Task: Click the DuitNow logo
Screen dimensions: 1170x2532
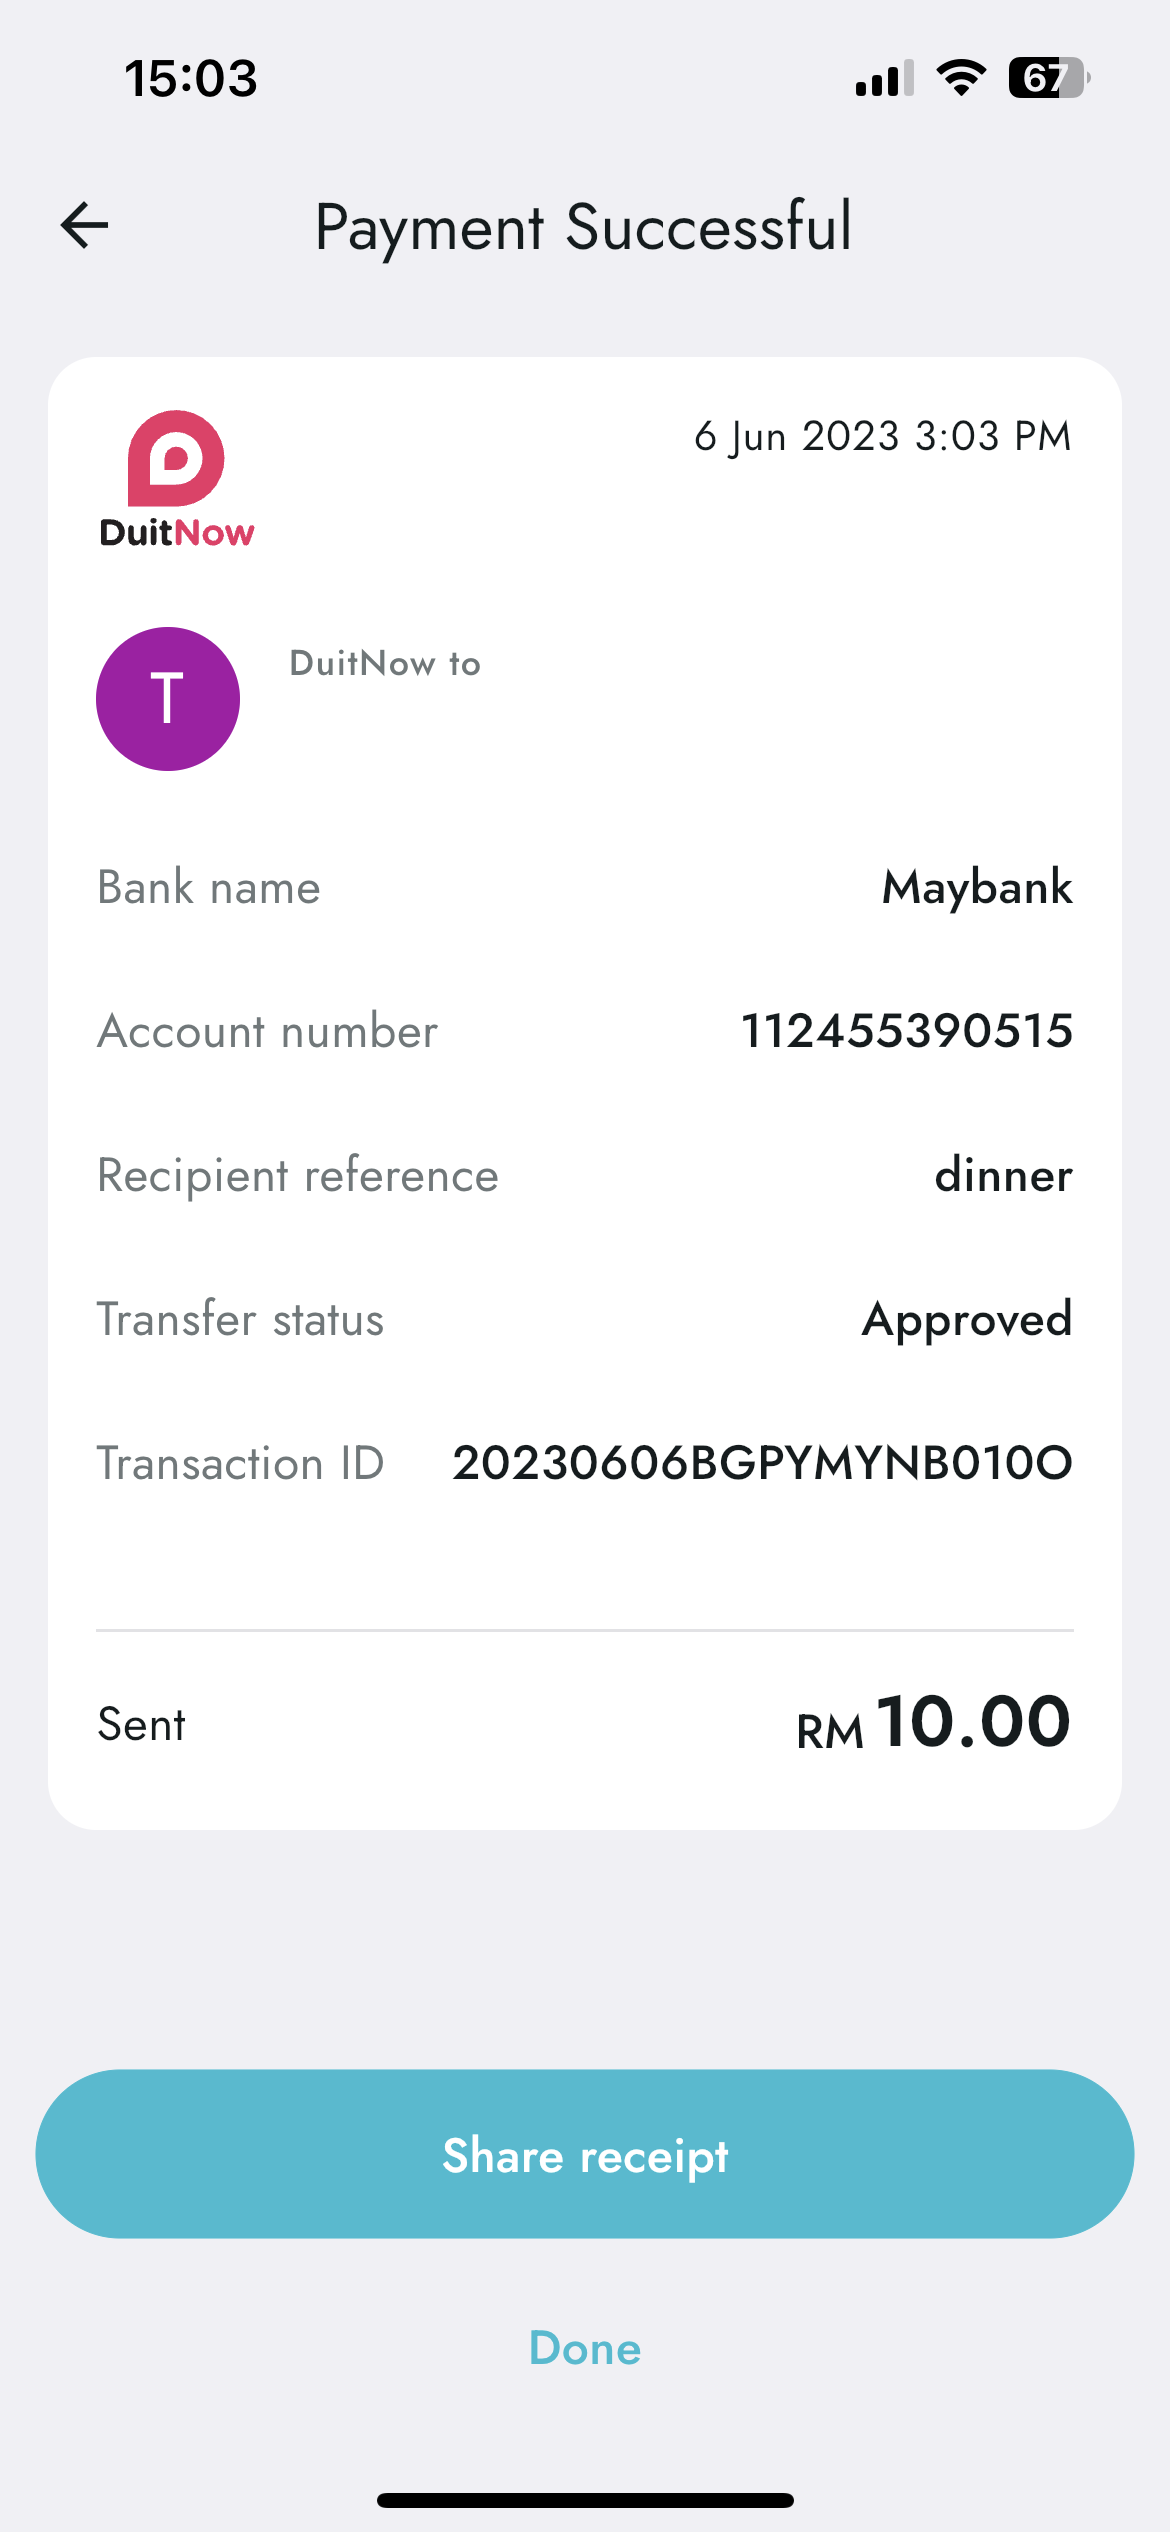Action: point(177,479)
